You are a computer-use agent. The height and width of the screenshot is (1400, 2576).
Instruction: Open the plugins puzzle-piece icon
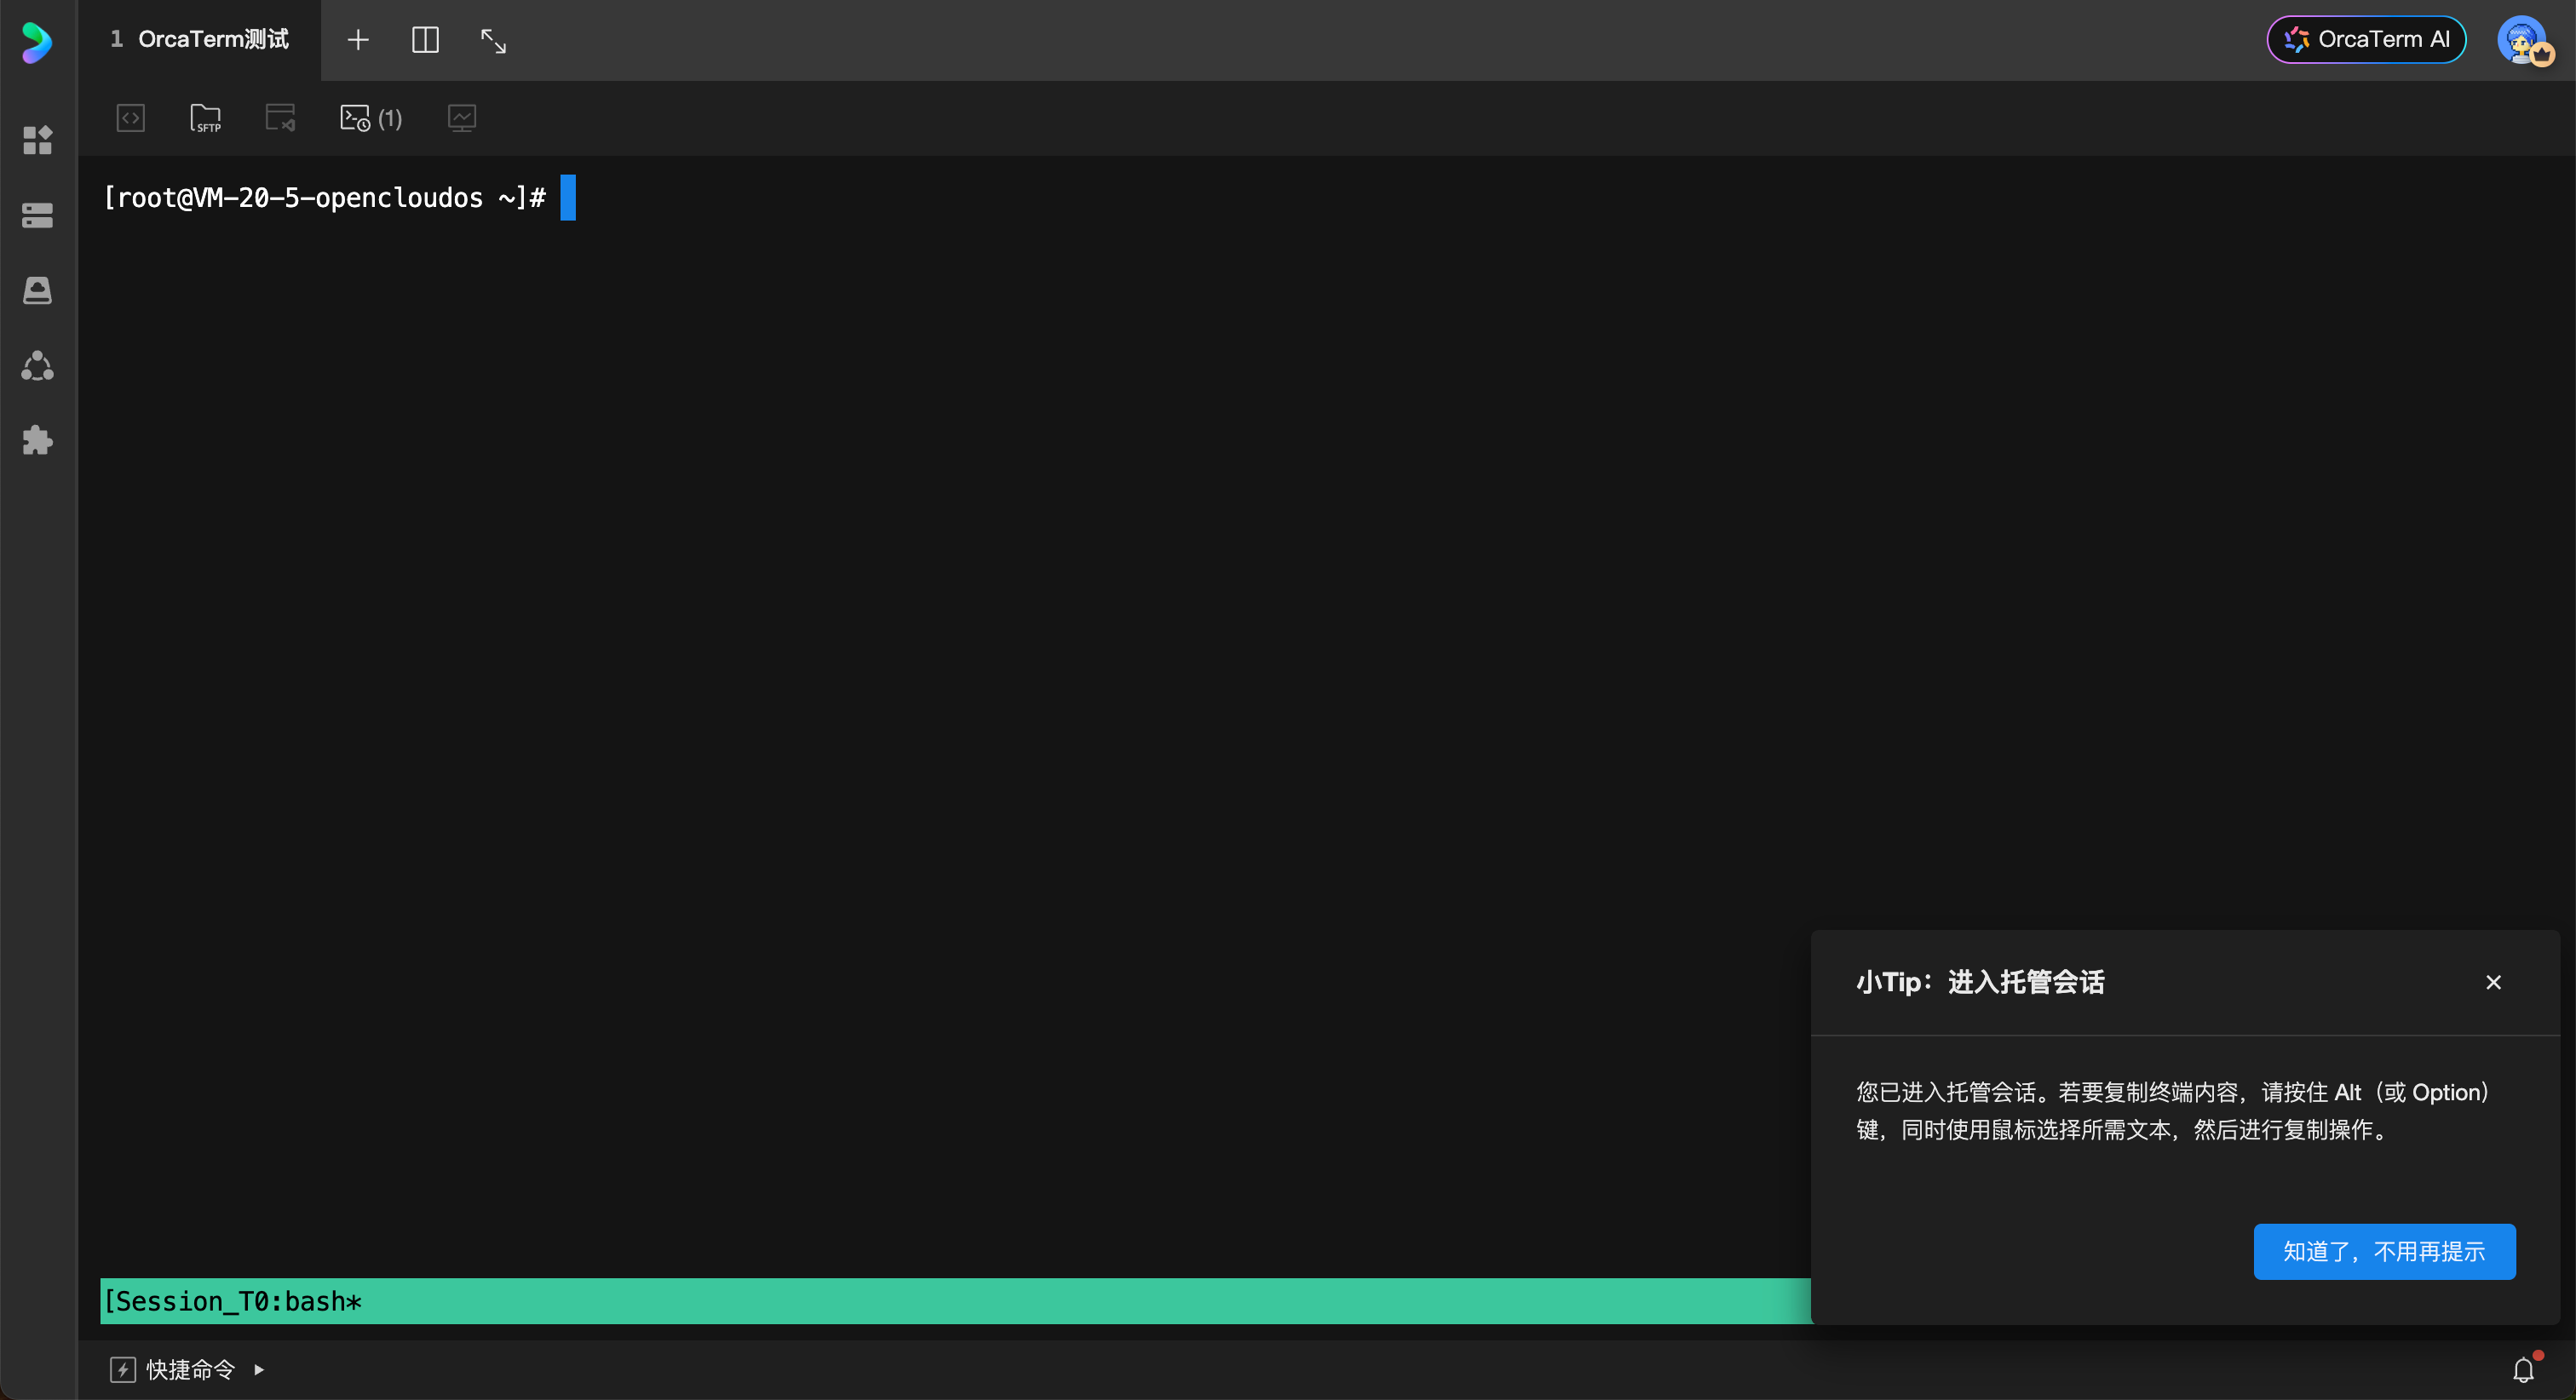pos(37,440)
